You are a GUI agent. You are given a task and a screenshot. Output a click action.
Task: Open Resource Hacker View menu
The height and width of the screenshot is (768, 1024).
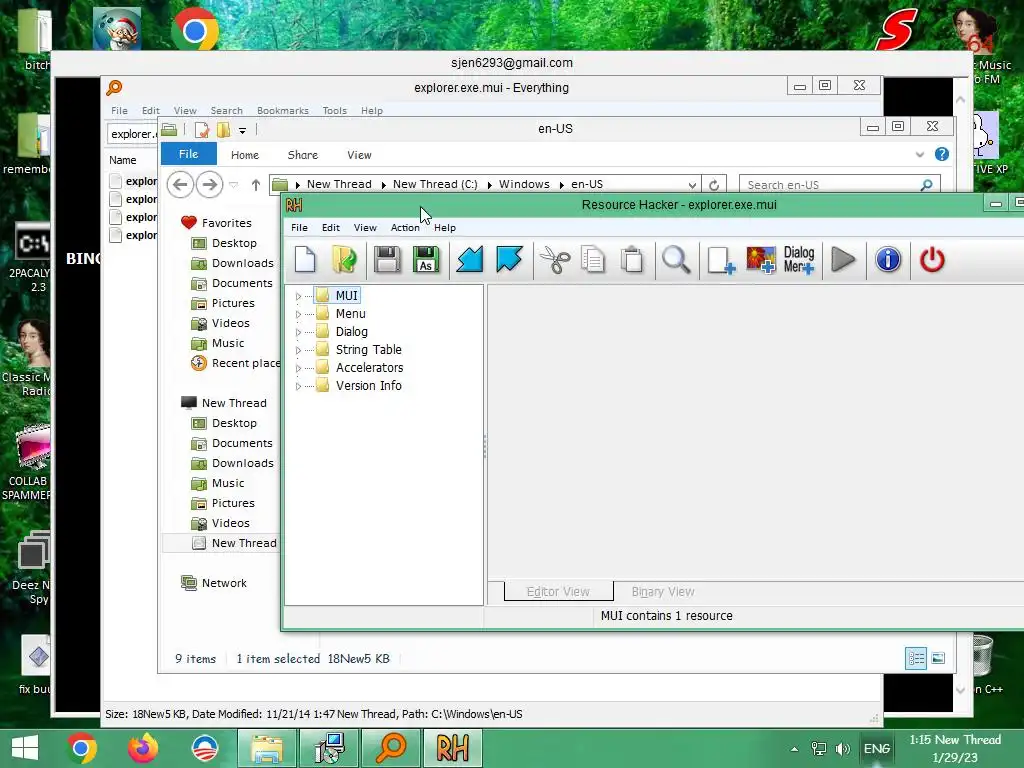point(365,227)
